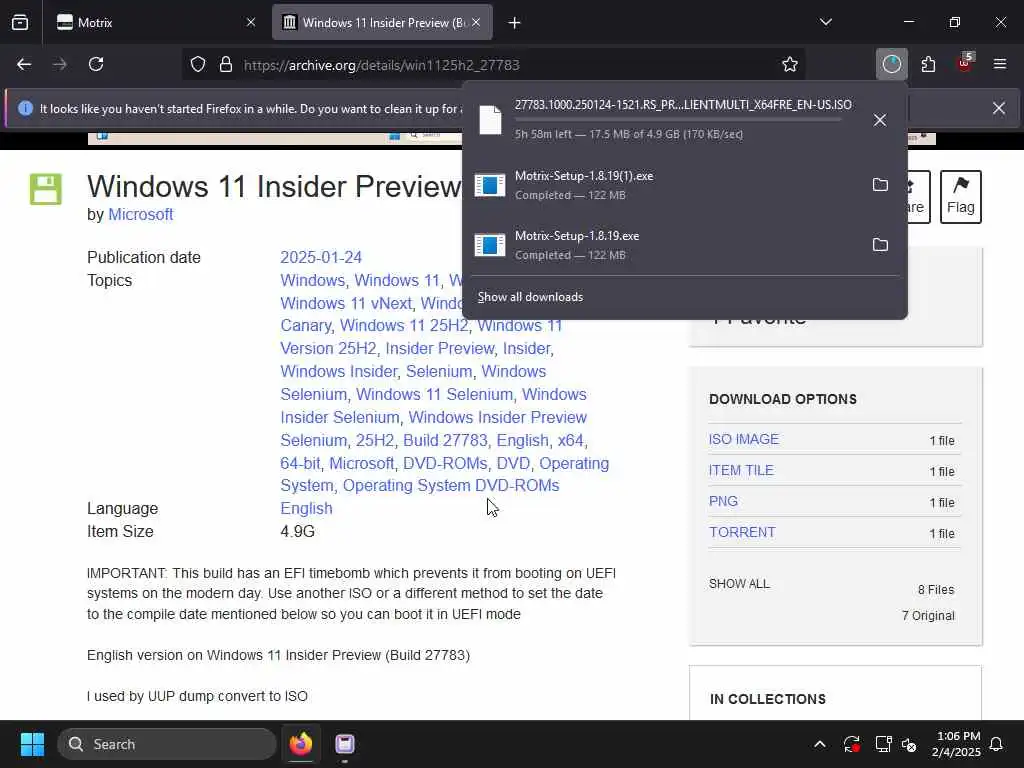Close the Windows 11 Insider Preview tab
Viewport: 1024px width, 768px height.
tap(476, 23)
